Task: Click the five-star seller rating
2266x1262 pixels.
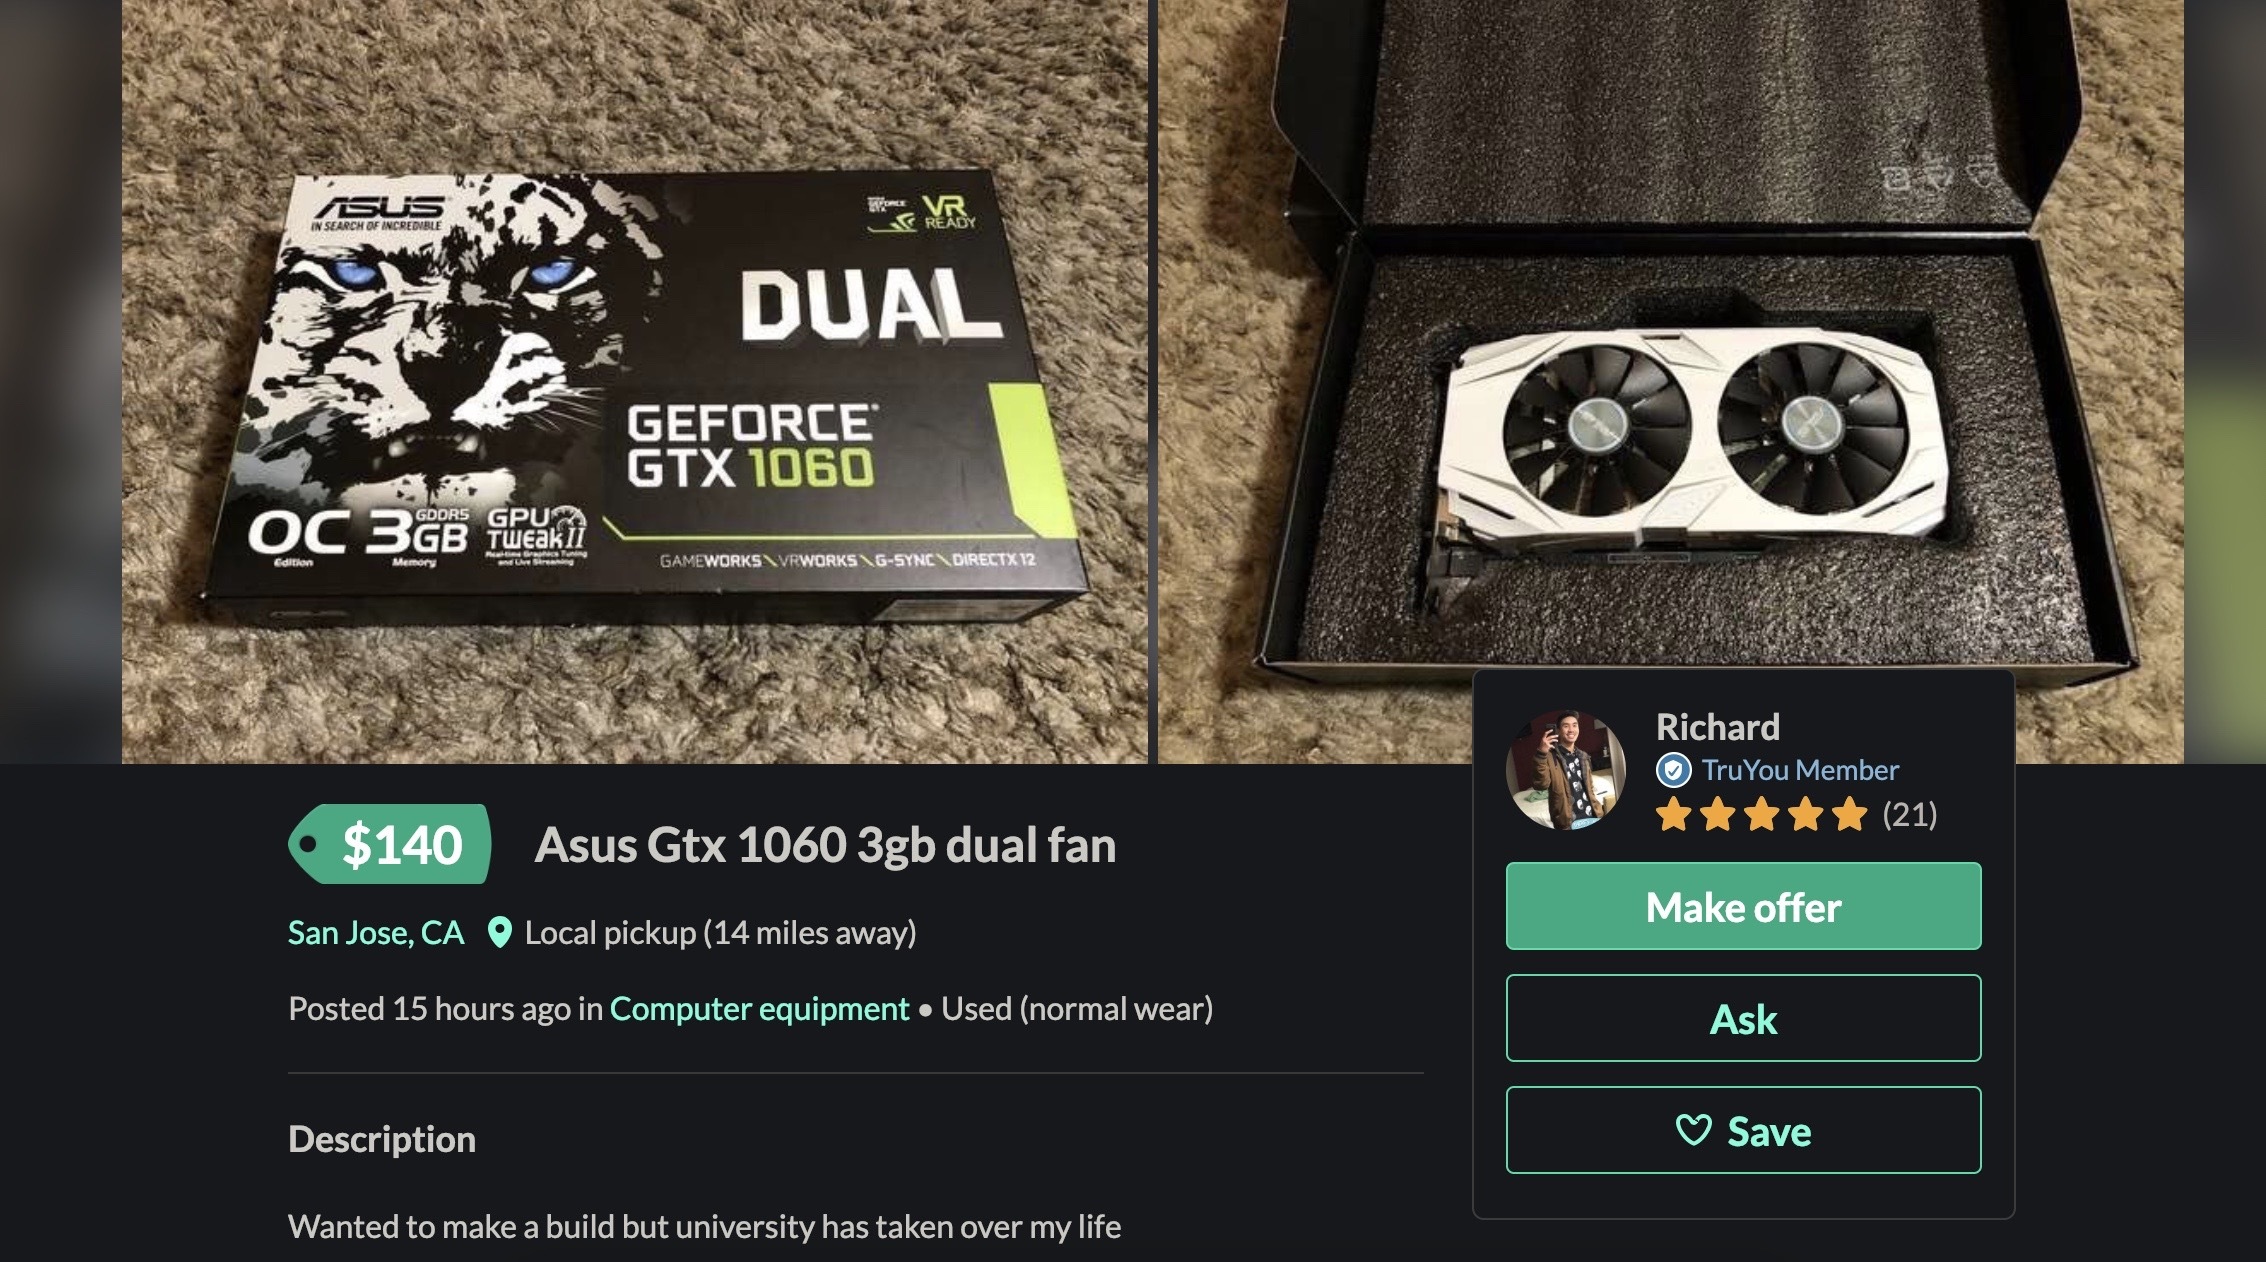Action: point(1761,815)
